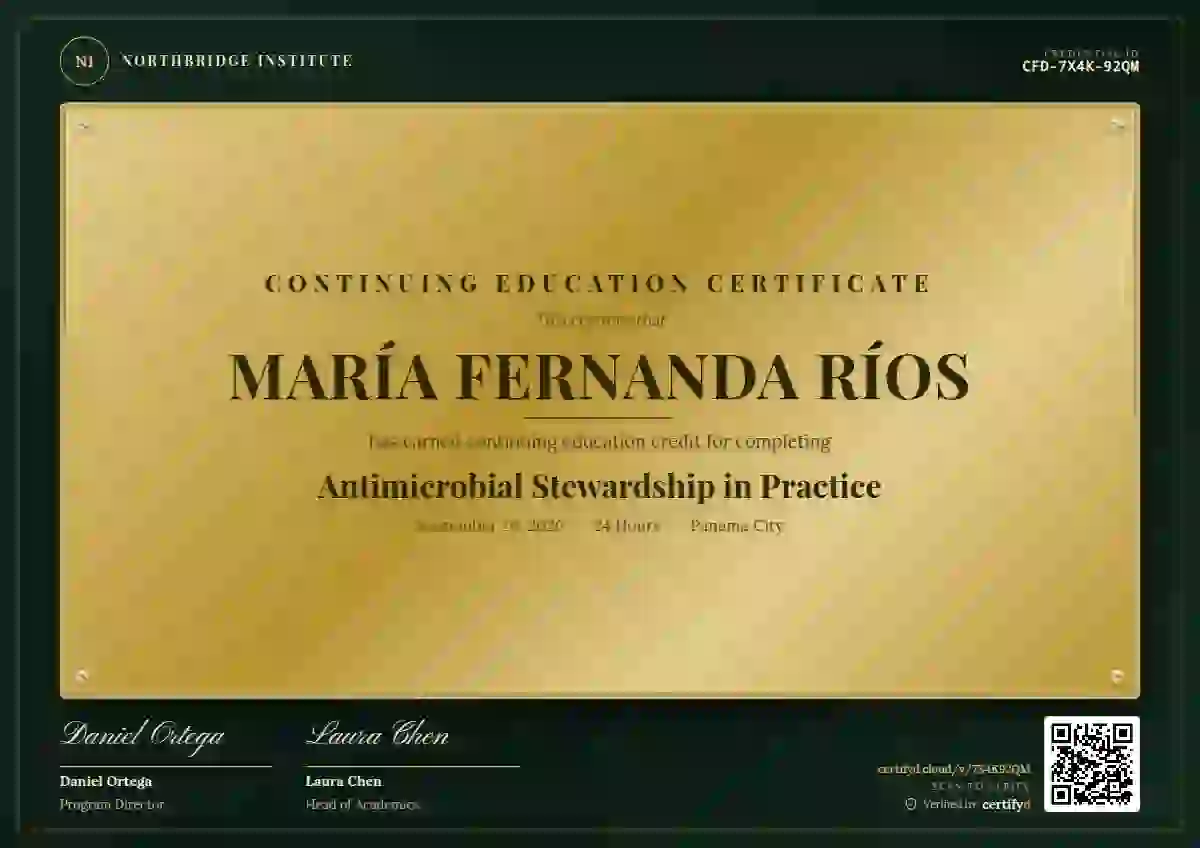Viewport: 1200px width, 848px height.
Task: Click the NI circular logo emblem
Action: point(84,61)
